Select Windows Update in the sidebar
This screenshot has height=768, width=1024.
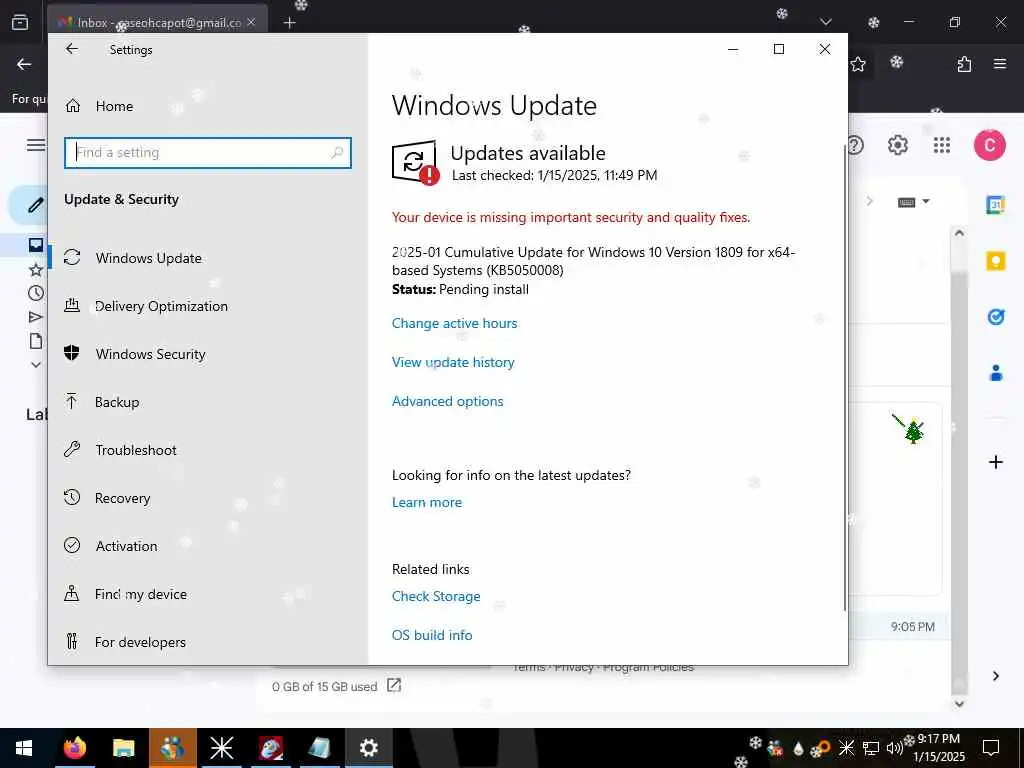coord(148,258)
